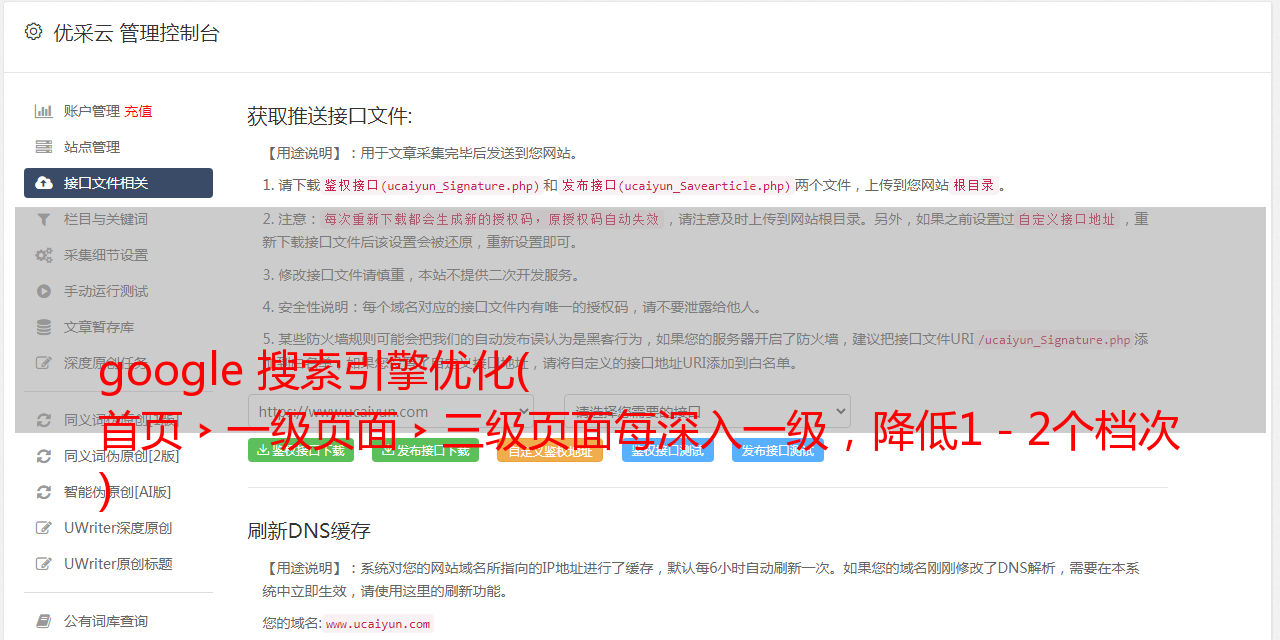The height and width of the screenshot is (640, 1280).
Task: Click the green 发布接口下载 button
Action: point(425,450)
